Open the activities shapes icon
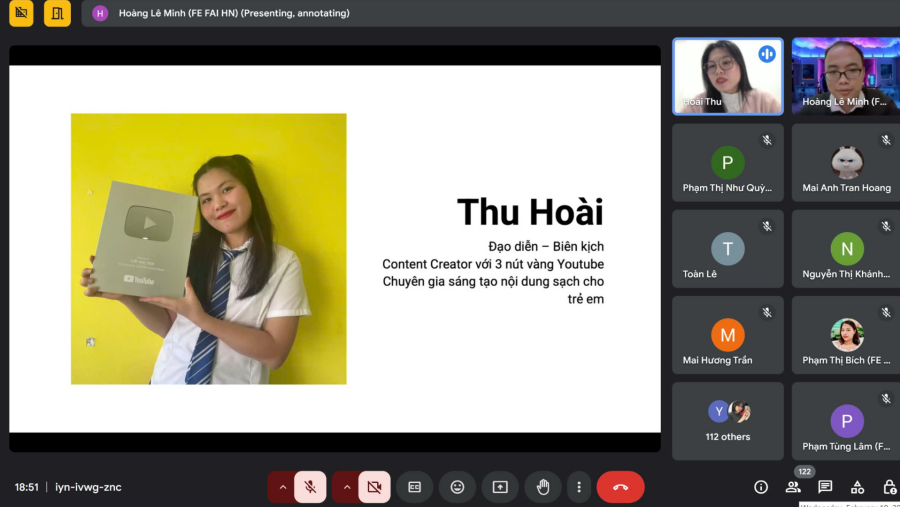This screenshot has width=900, height=507. 858,487
